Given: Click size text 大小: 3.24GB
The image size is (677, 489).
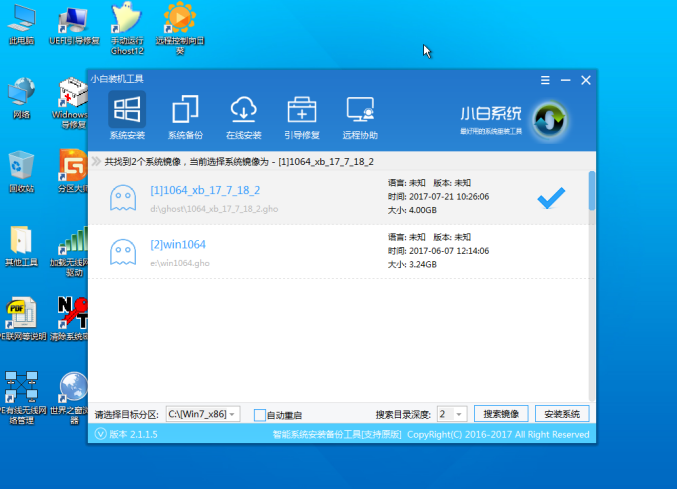Looking at the screenshot, I should click(412, 265).
